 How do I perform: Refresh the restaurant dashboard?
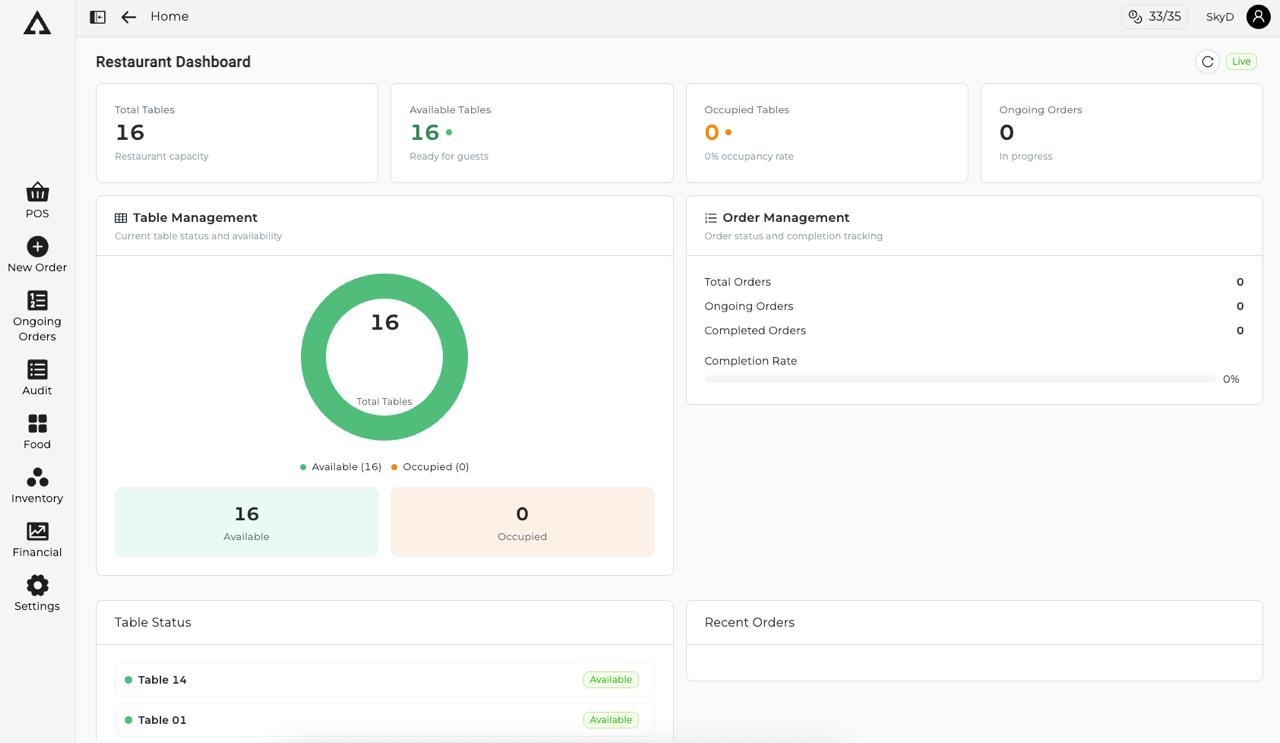click(x=1207, y=62)
